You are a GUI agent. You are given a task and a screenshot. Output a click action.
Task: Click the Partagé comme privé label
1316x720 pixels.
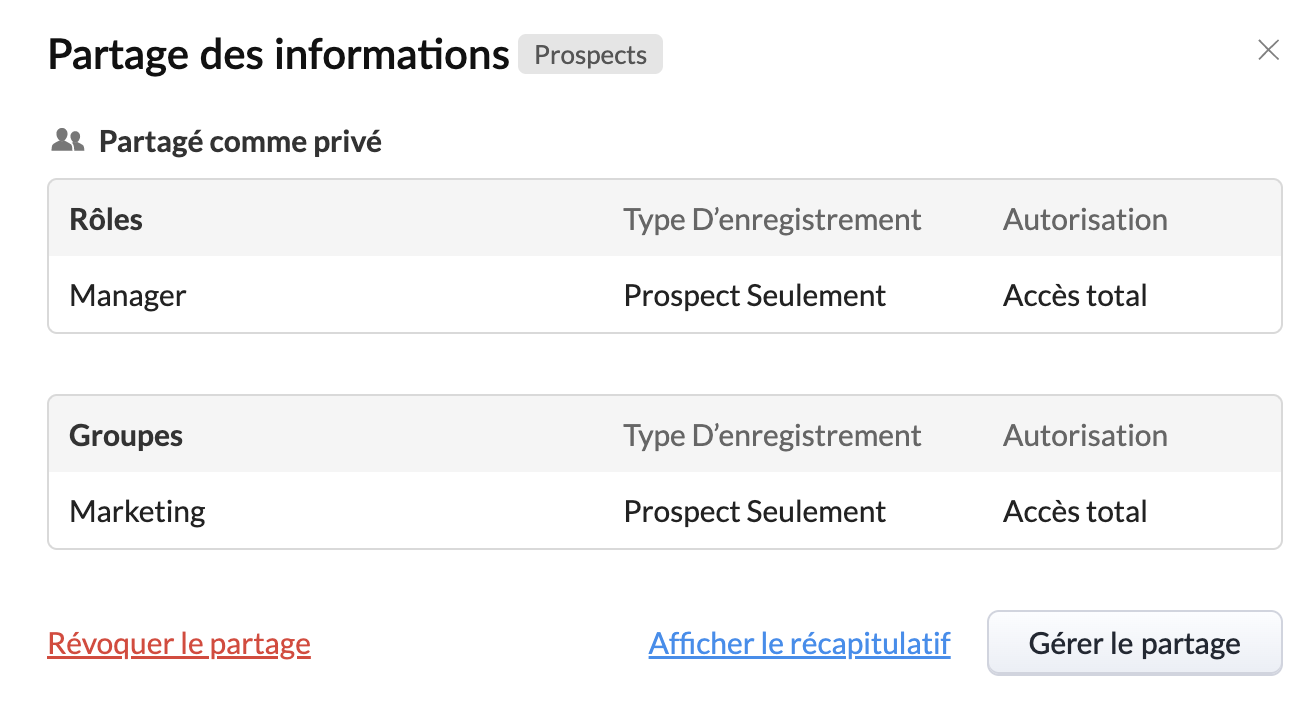[239, 141]
